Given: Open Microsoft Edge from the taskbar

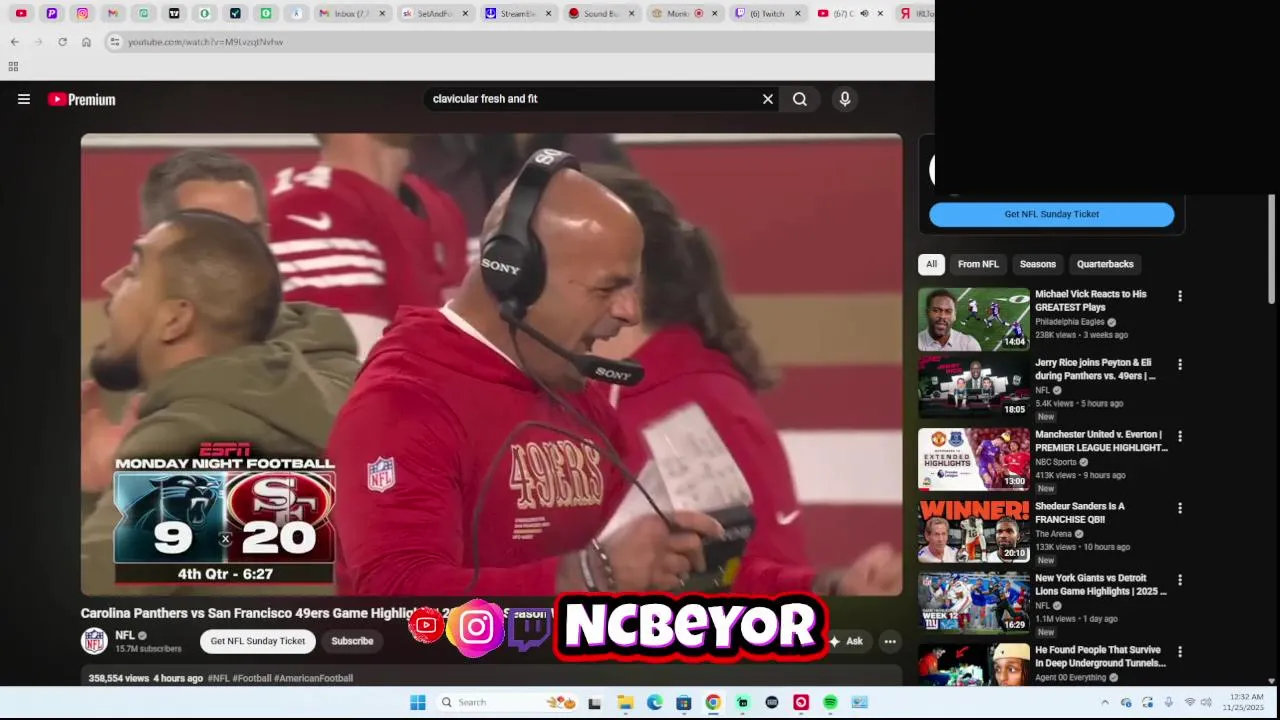Looking at the screenshot, I should point(654,703).
